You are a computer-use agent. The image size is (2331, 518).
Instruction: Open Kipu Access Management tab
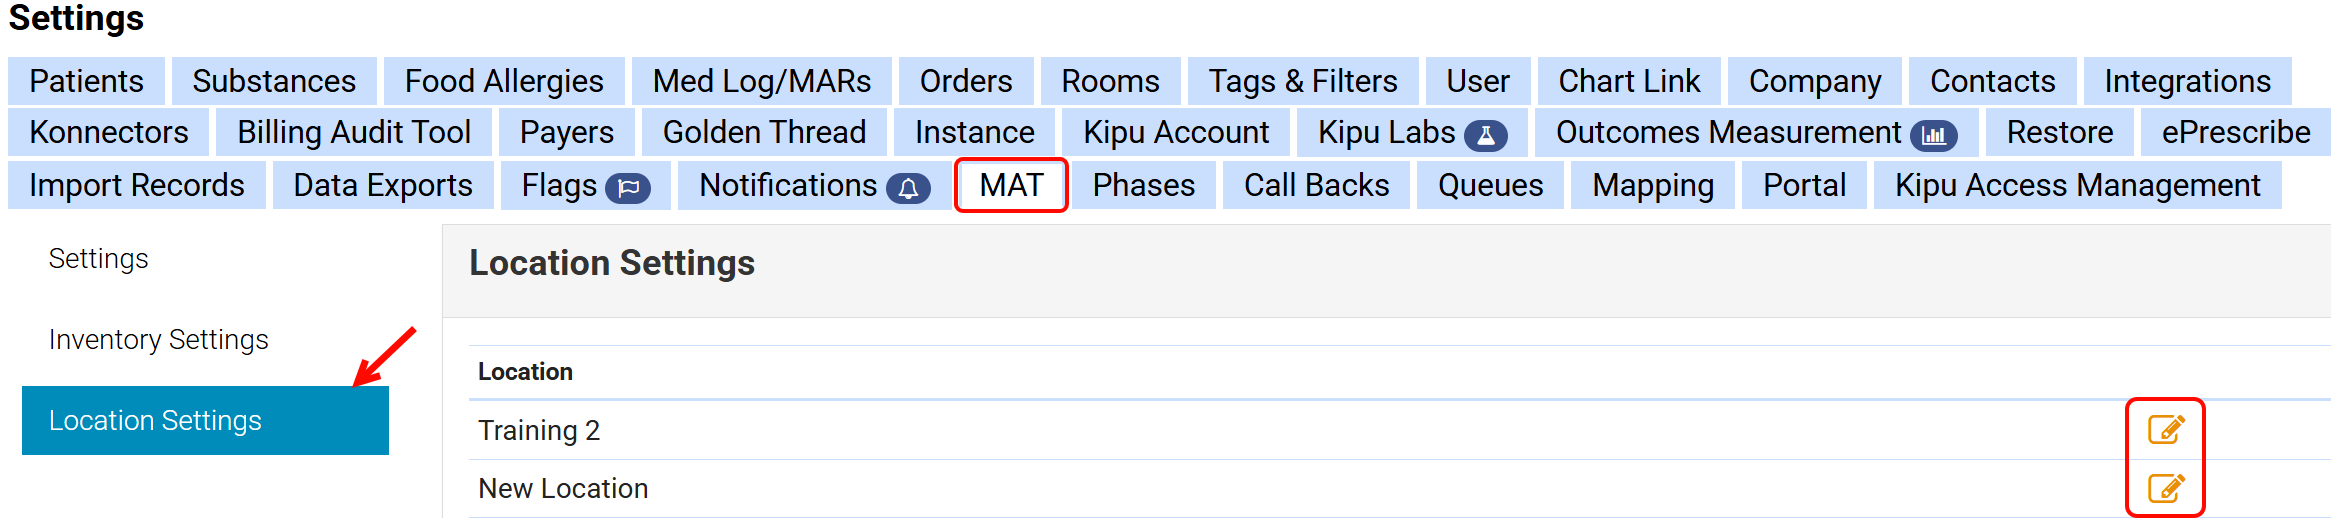[2077, 185]
